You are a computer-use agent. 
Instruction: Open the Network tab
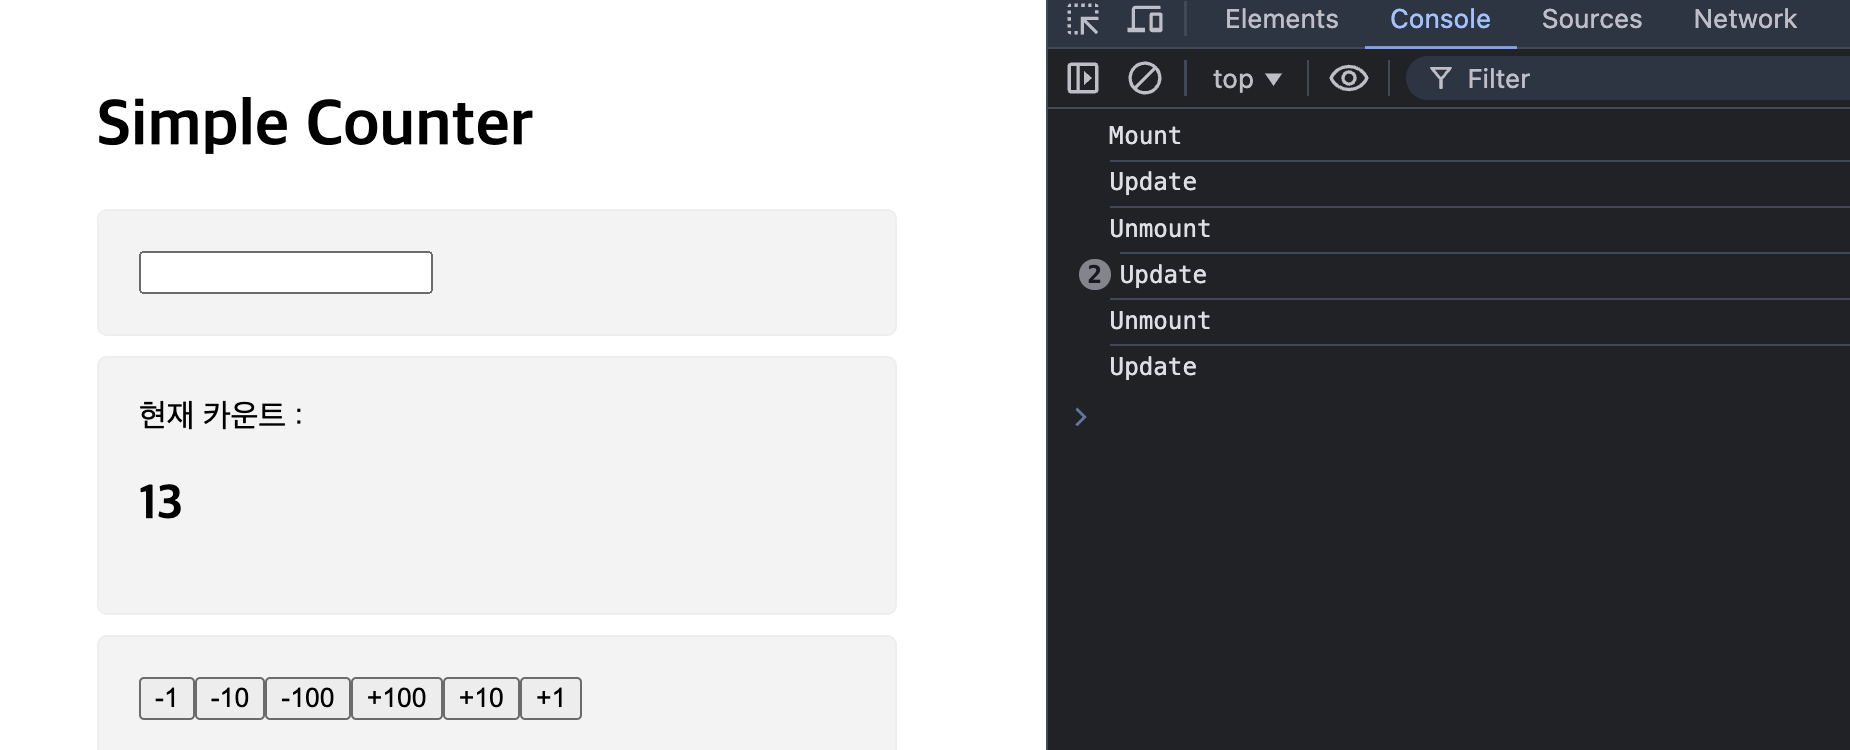pyautogui.click(x=1744, y=19)
